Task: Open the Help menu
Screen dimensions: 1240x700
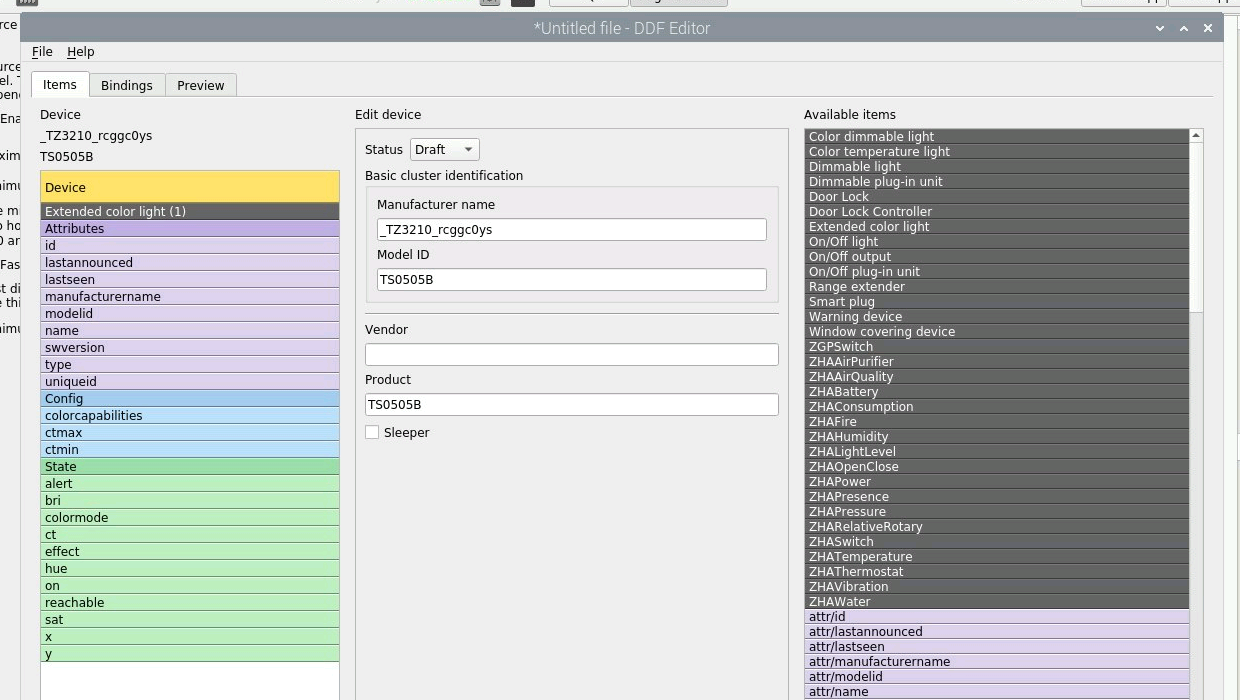Action: click(x=81, y=52)
